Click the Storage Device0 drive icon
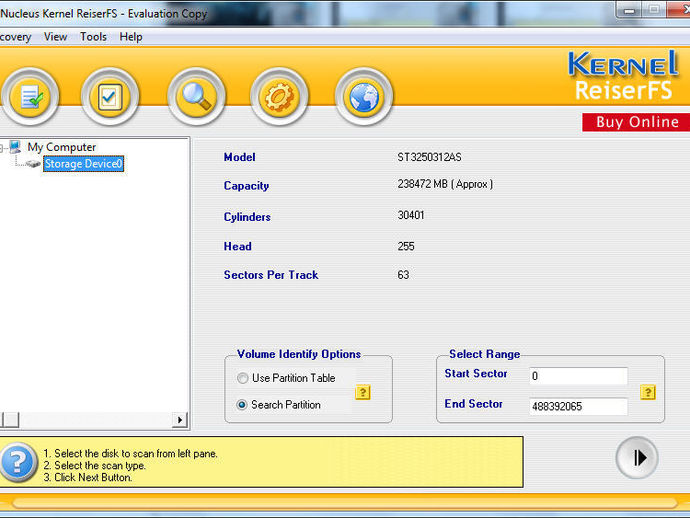The width and height of the screenshot is (690, 518). click(x=33, y=164)
